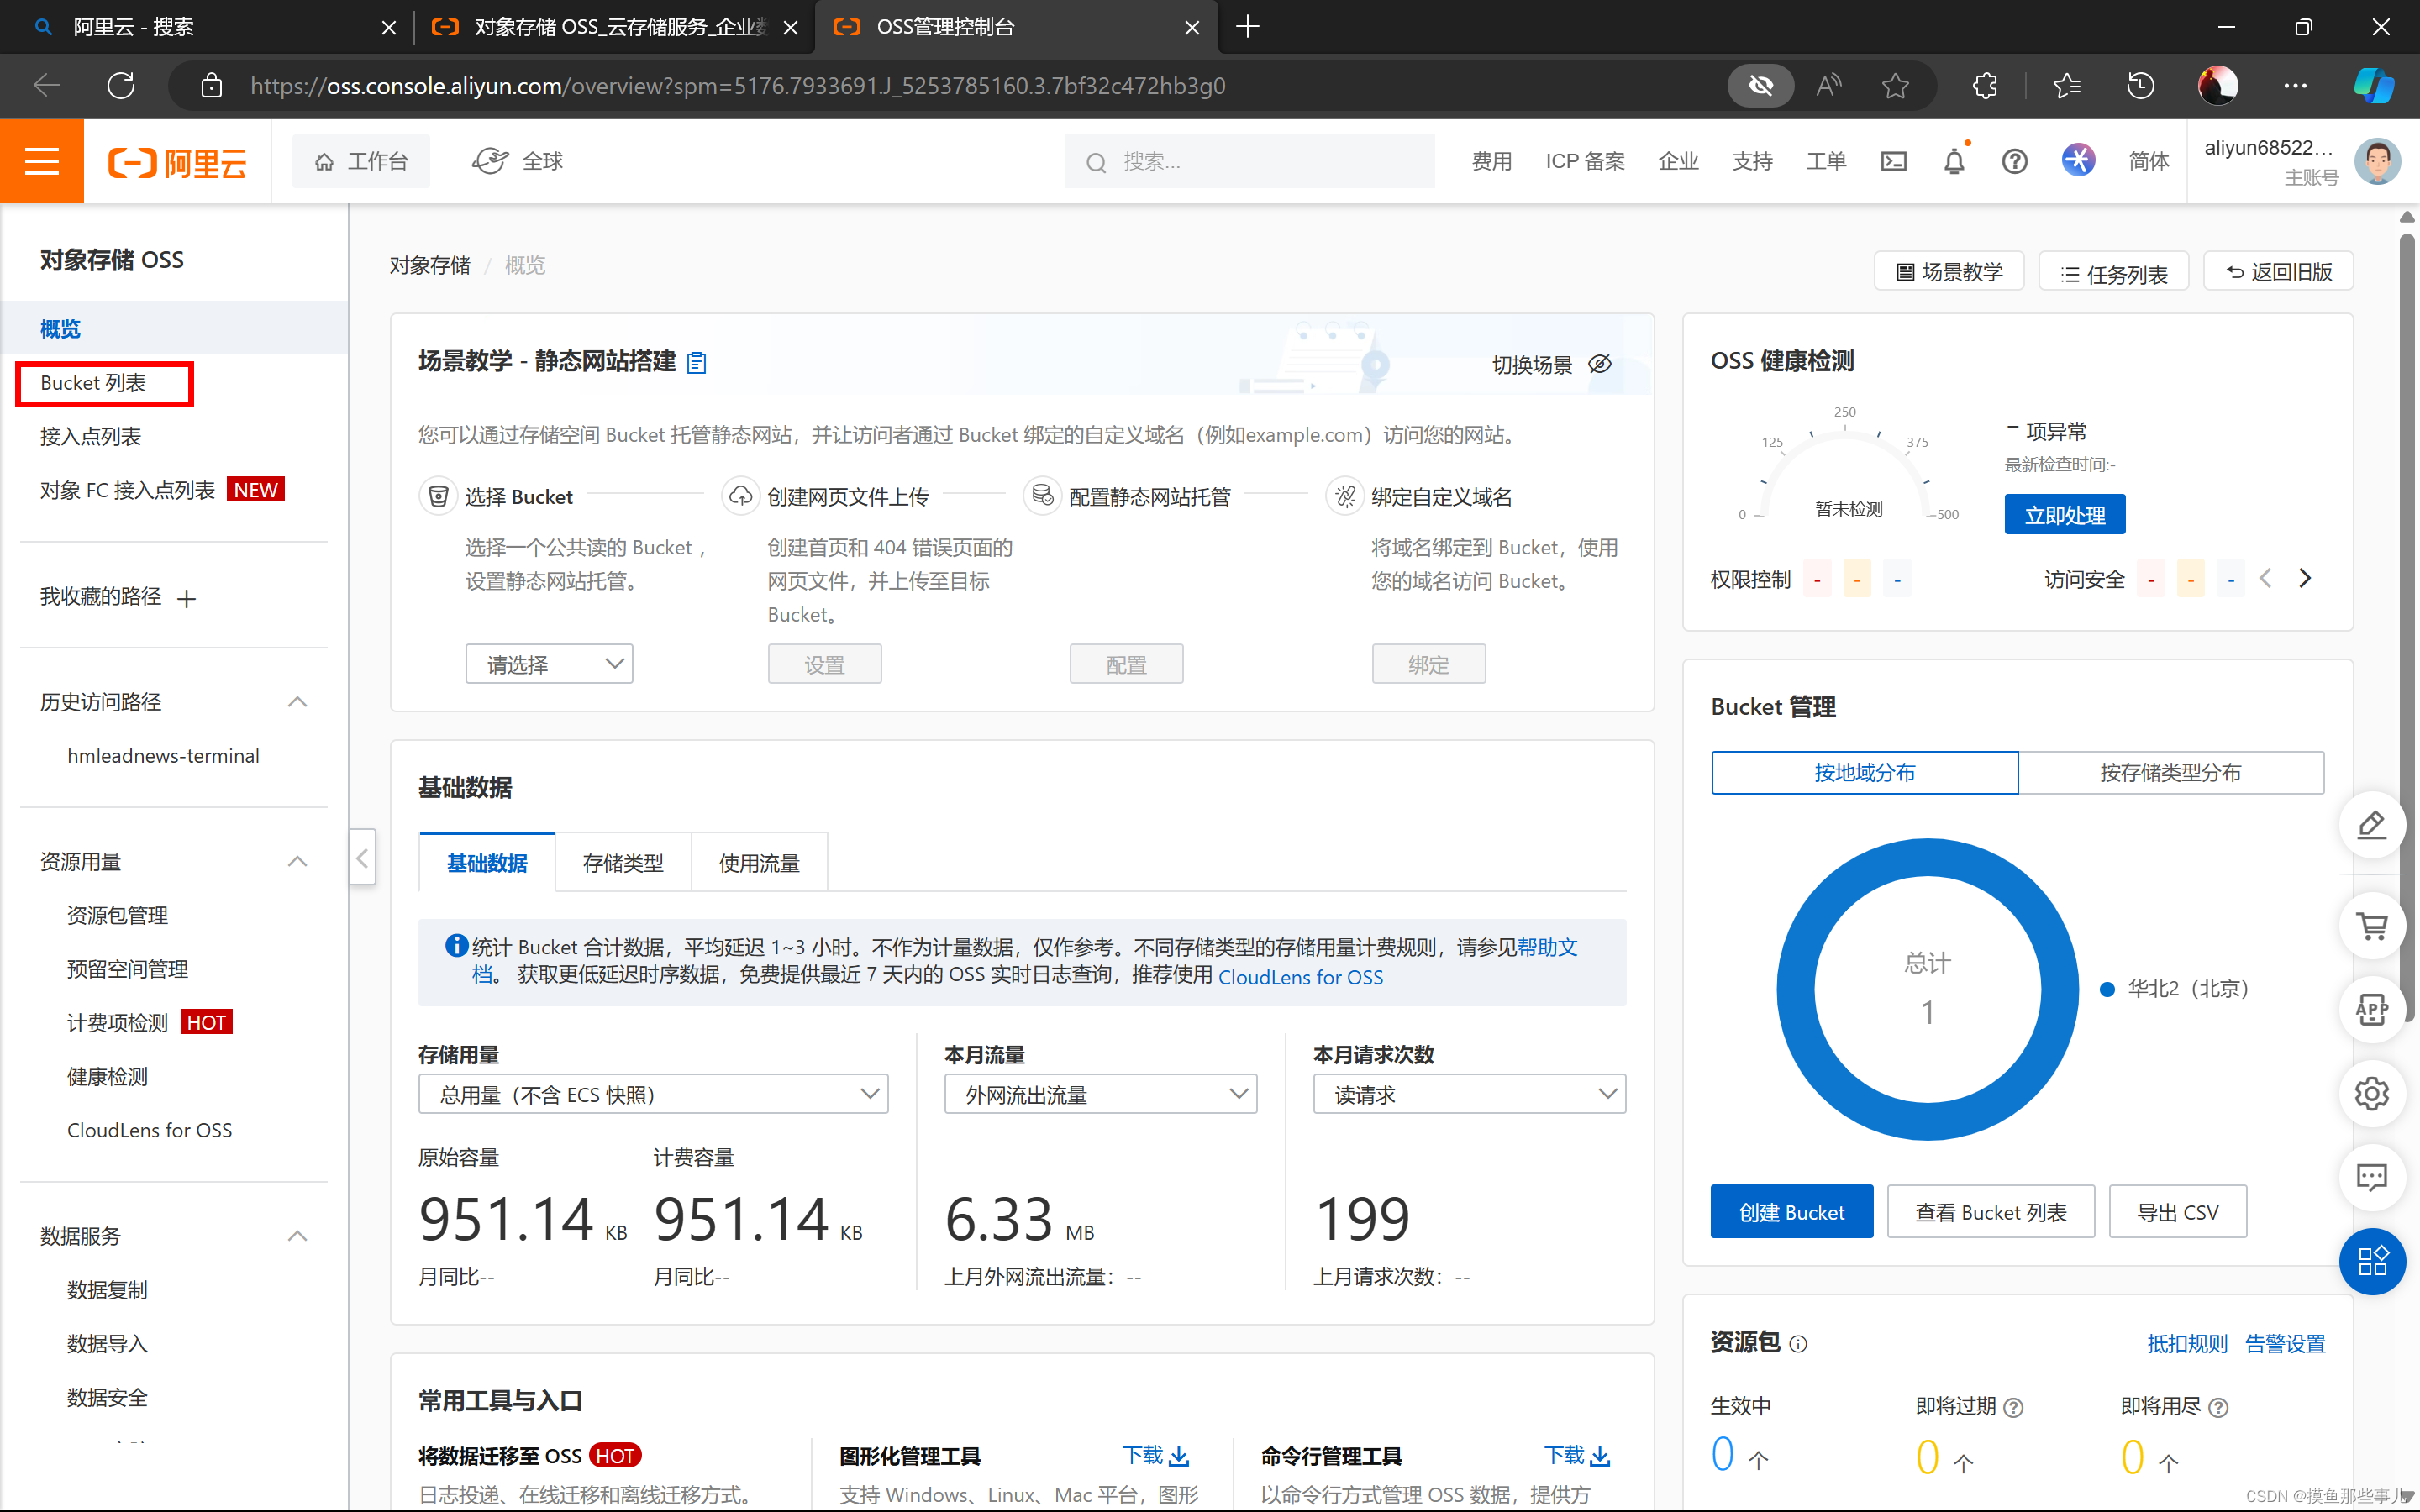
Task: Open the 总用量 storage usage dropdown
Action: point(653,1094)
